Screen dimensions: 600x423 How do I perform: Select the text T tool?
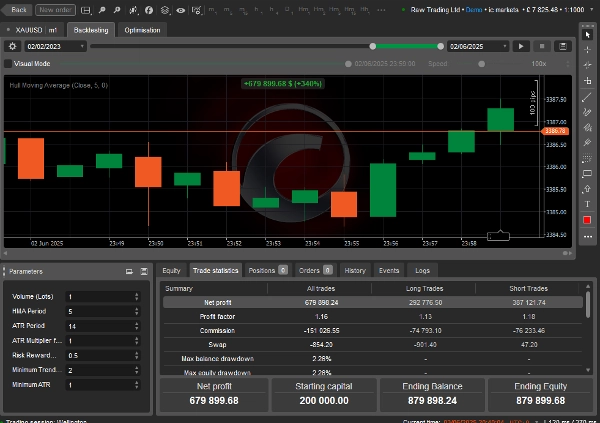pyautogui.click(x=587, y=204)
